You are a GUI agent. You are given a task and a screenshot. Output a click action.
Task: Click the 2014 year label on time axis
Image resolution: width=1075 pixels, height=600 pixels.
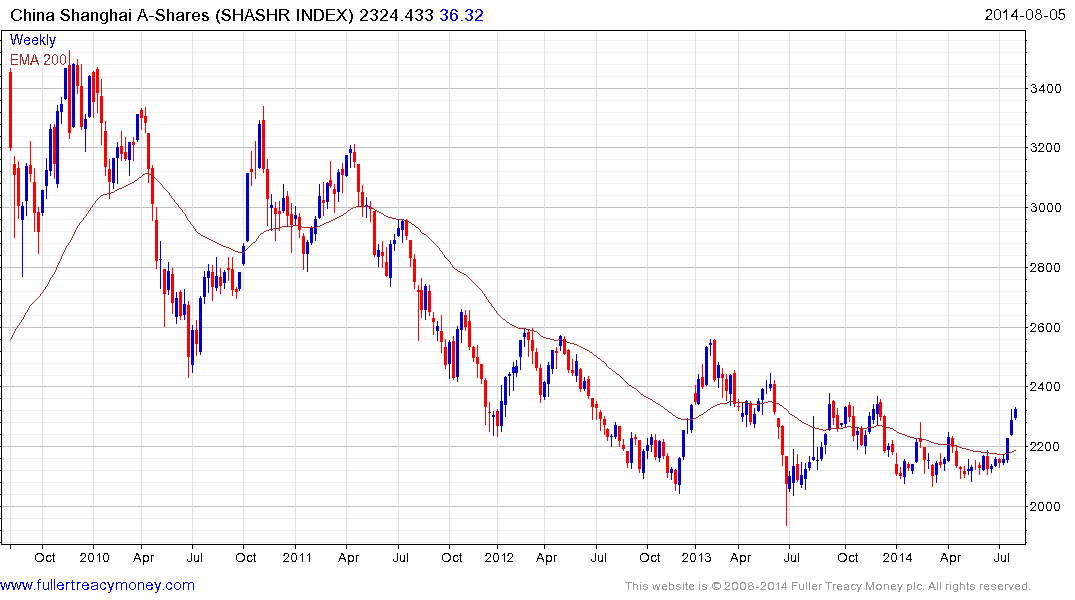point(897,557)
